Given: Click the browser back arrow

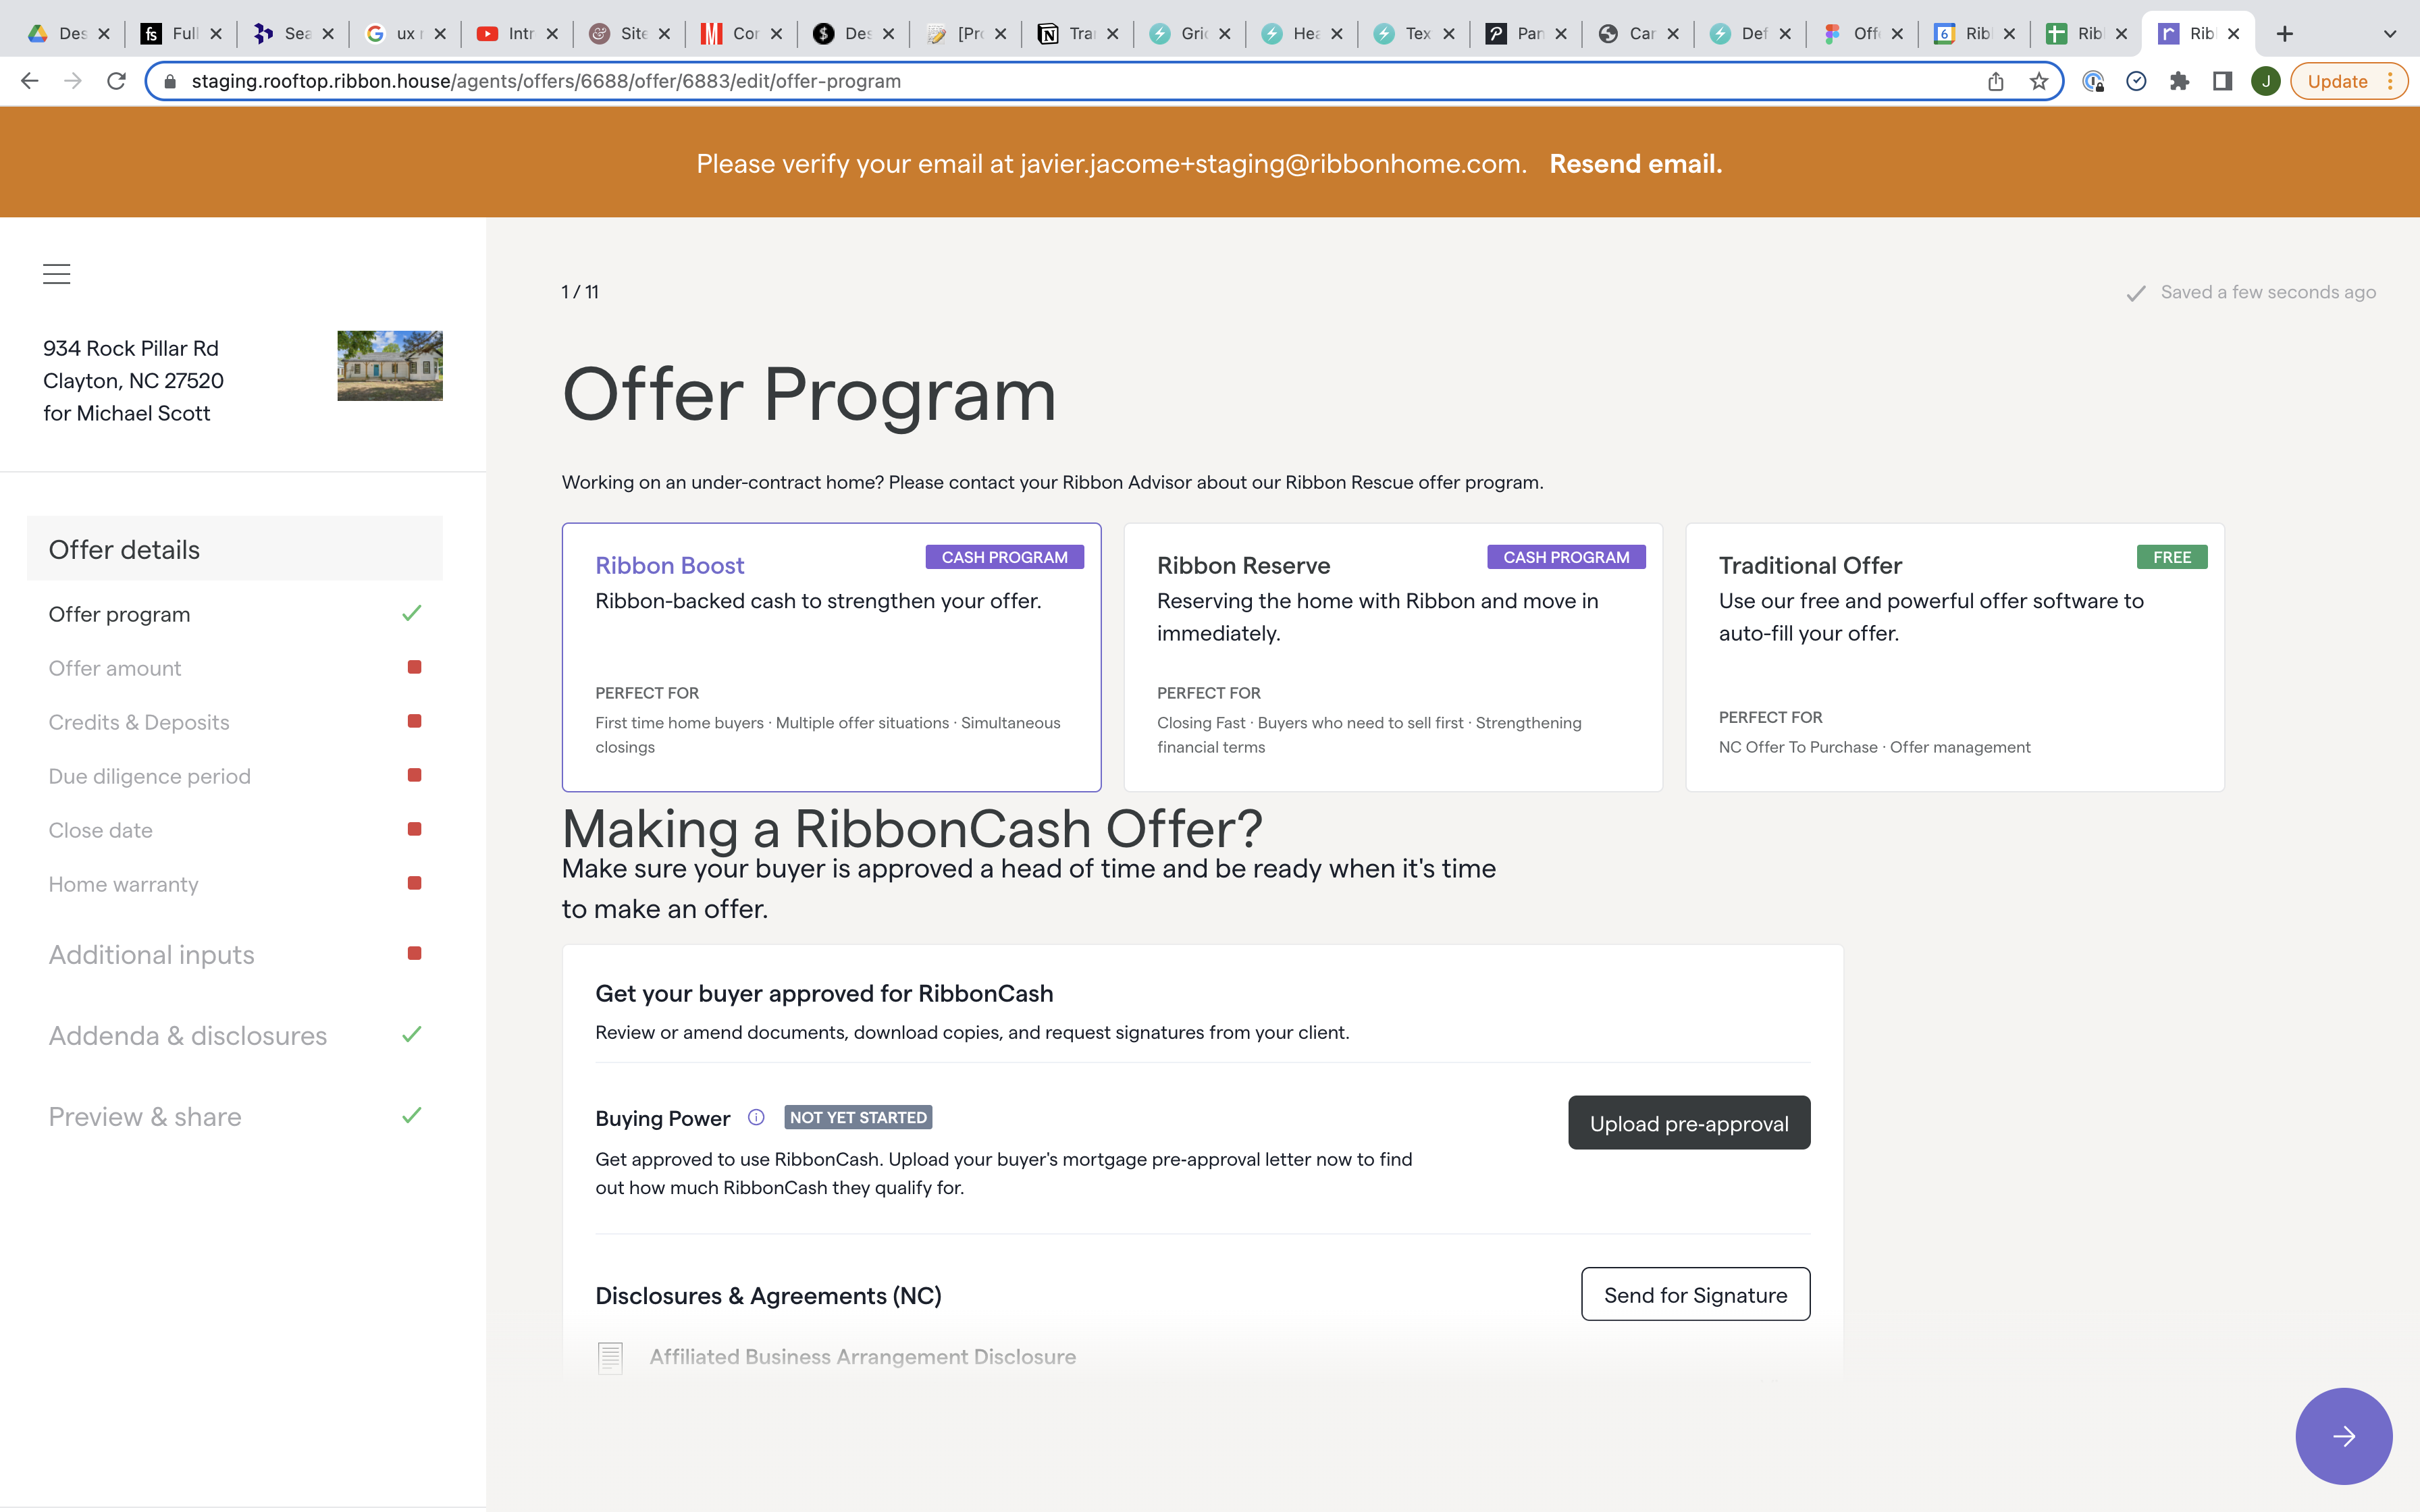Looking at the screenshot, I should (x=29, y=81).
